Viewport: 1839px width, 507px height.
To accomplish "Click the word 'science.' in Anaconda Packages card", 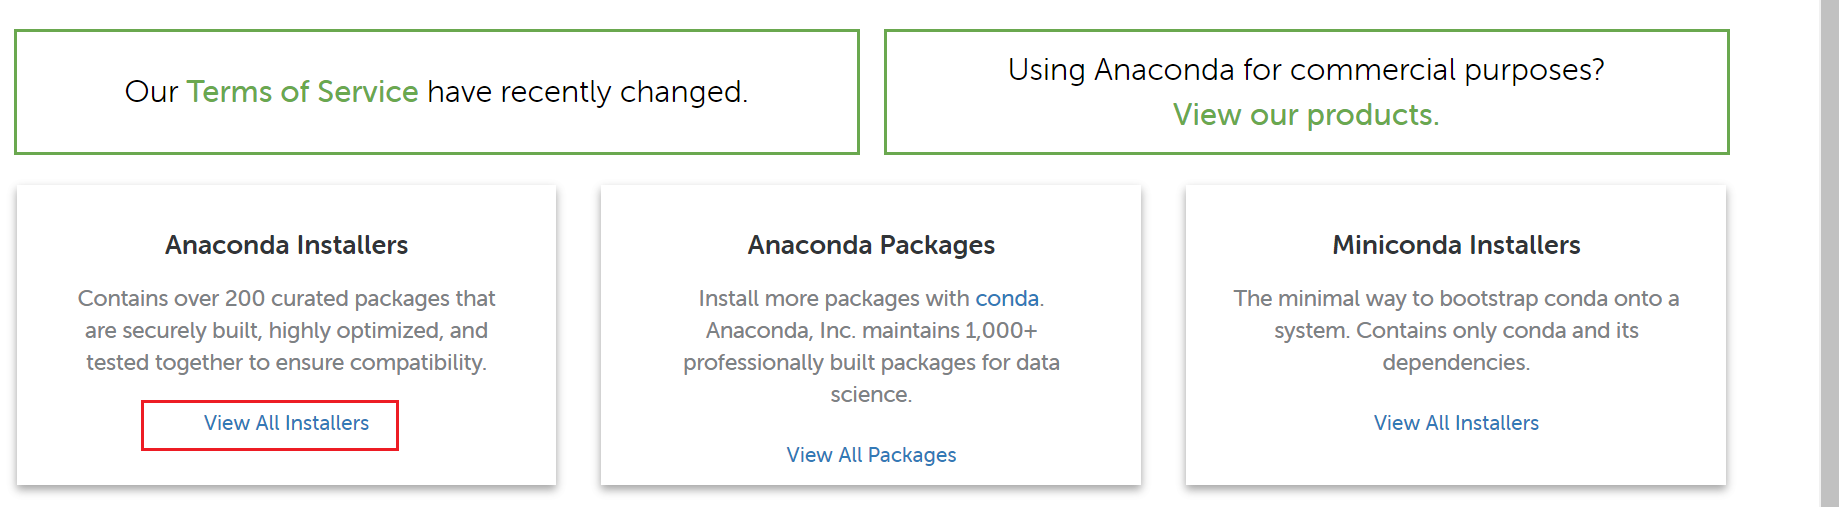I will point(871,394).
